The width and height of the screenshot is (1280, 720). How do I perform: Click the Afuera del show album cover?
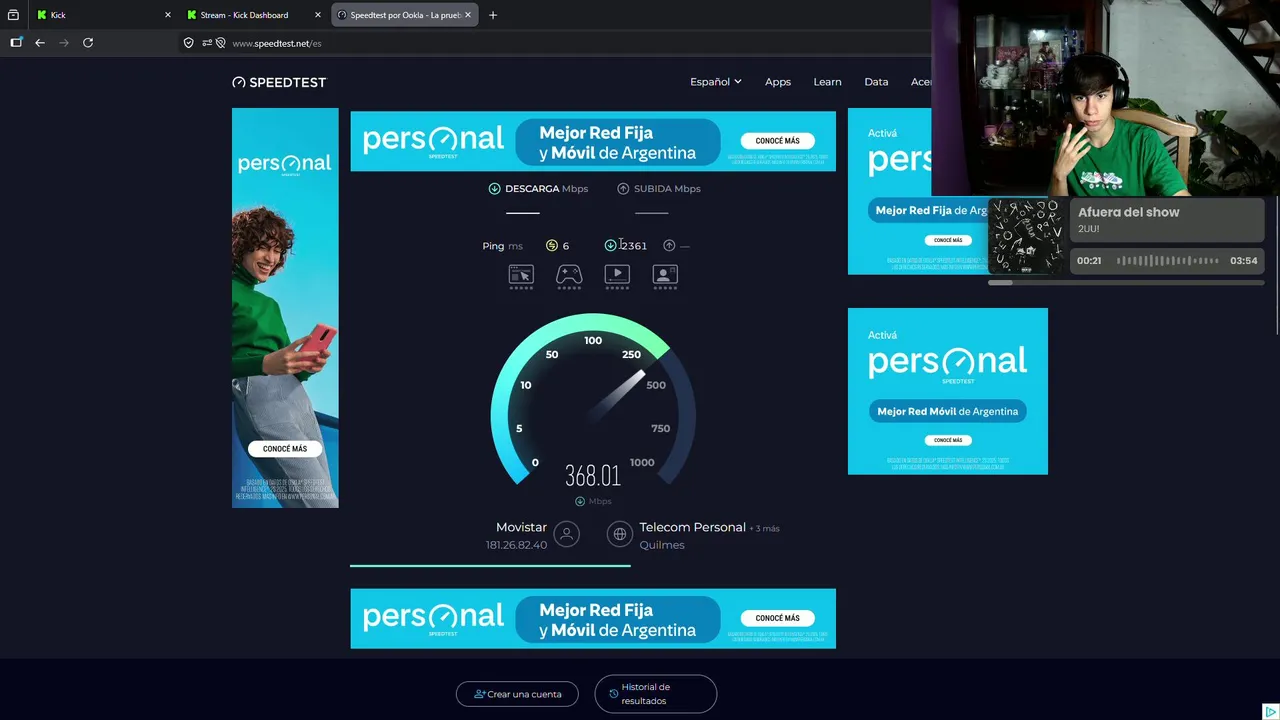pos(1026,237)
